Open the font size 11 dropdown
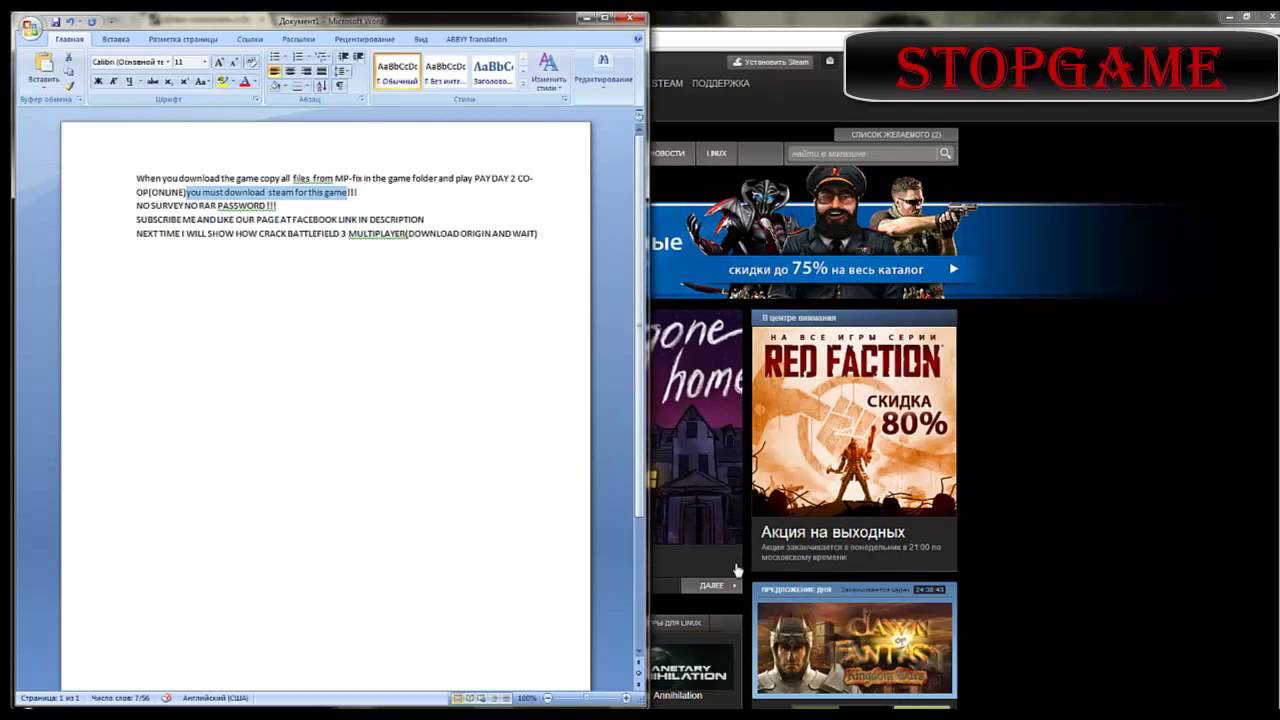 (205, 62)
